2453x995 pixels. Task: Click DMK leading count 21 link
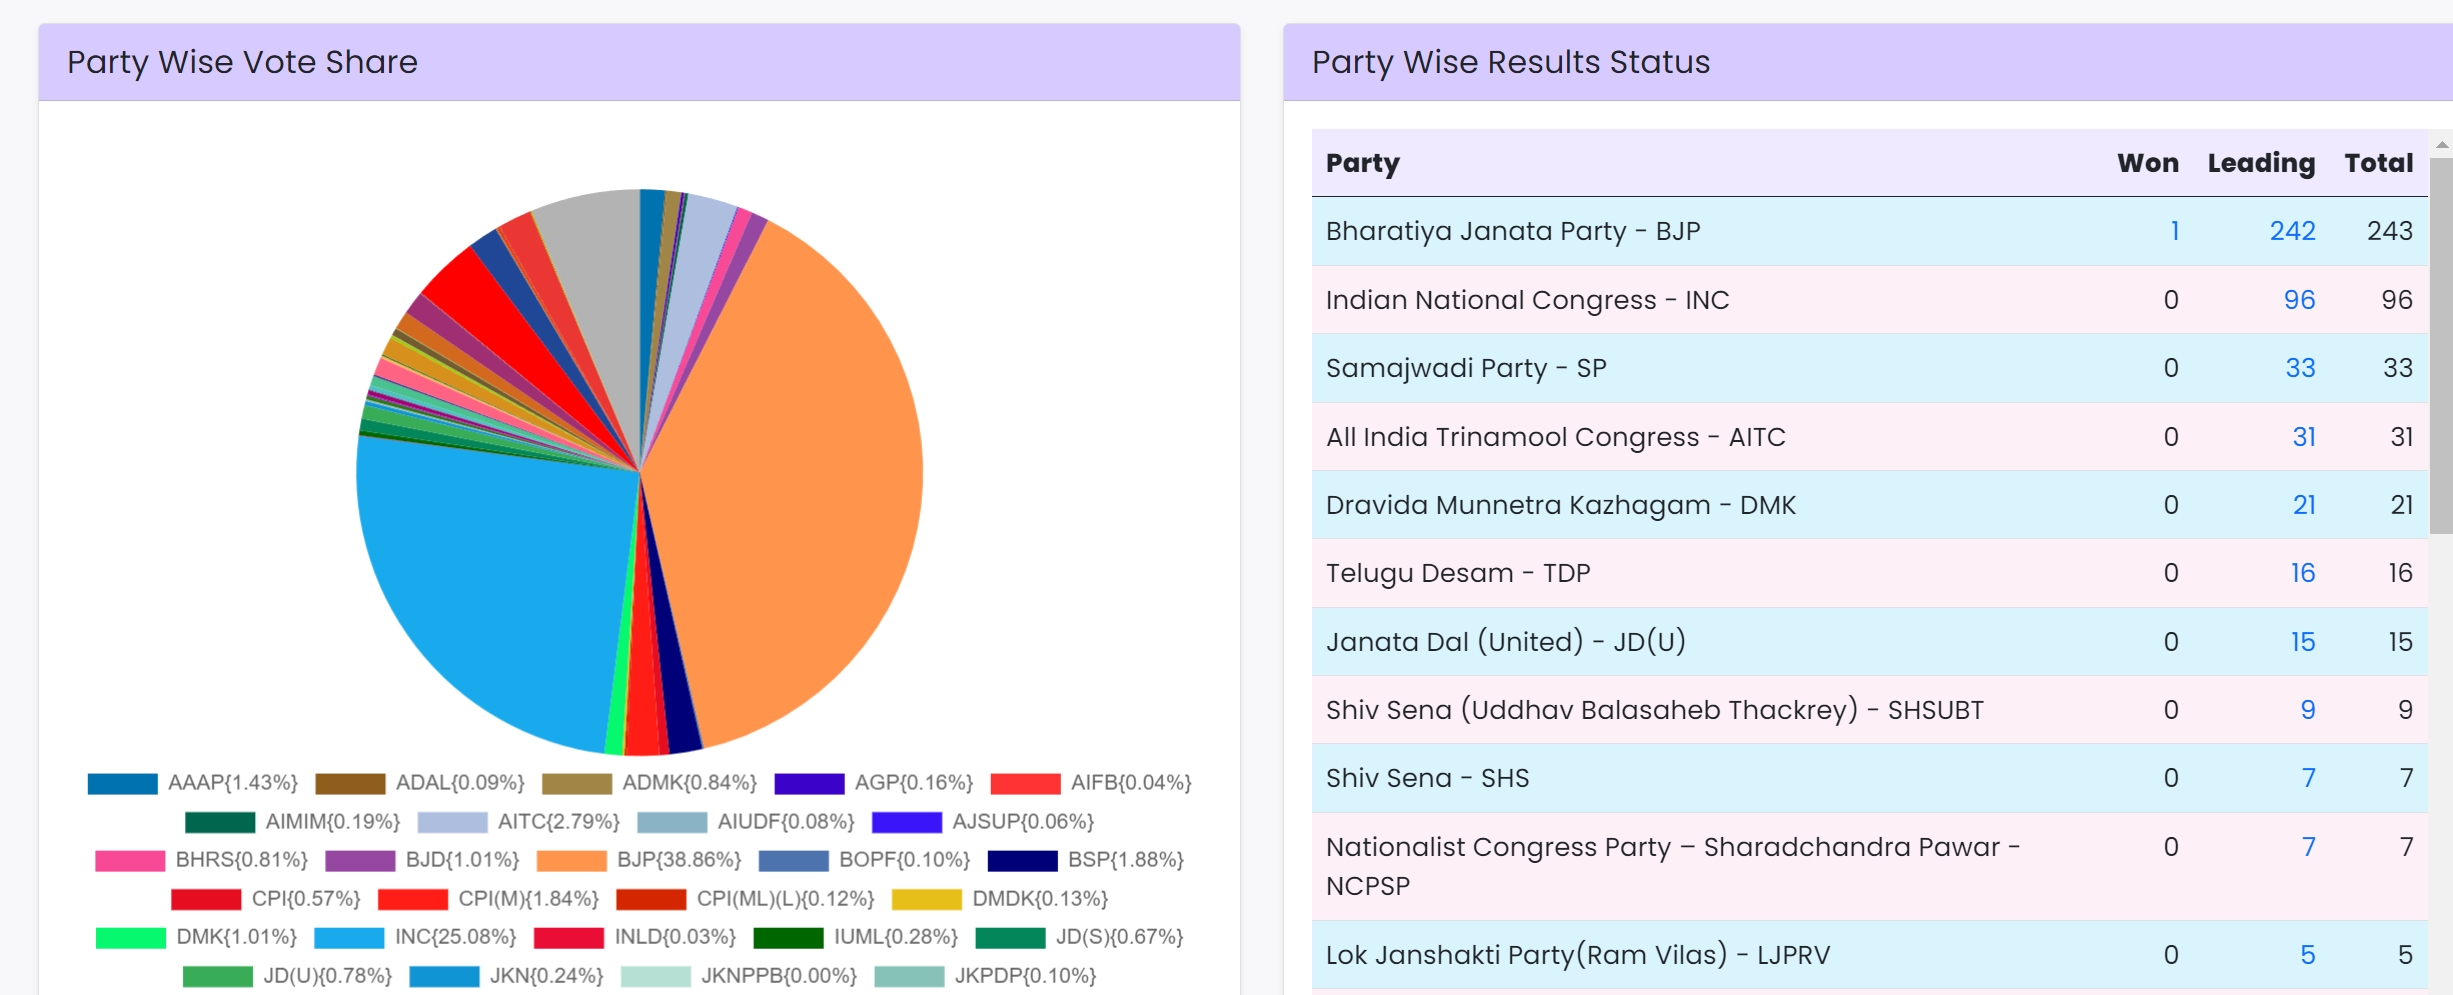click(2303, 505)
